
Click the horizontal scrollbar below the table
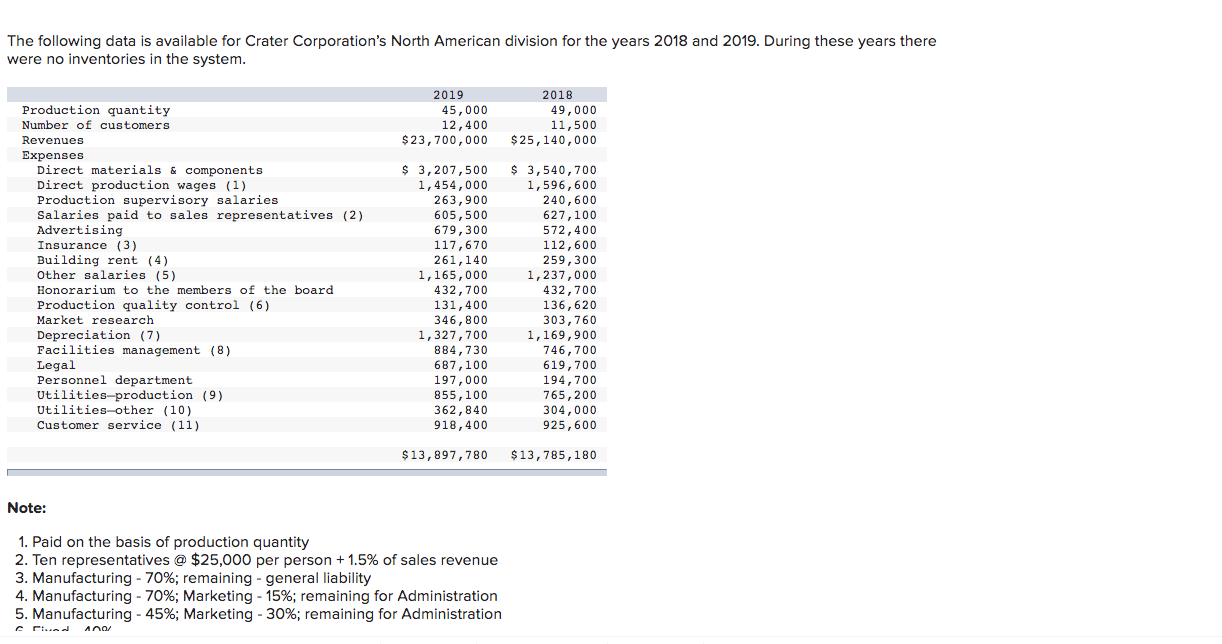pos(306,473)
